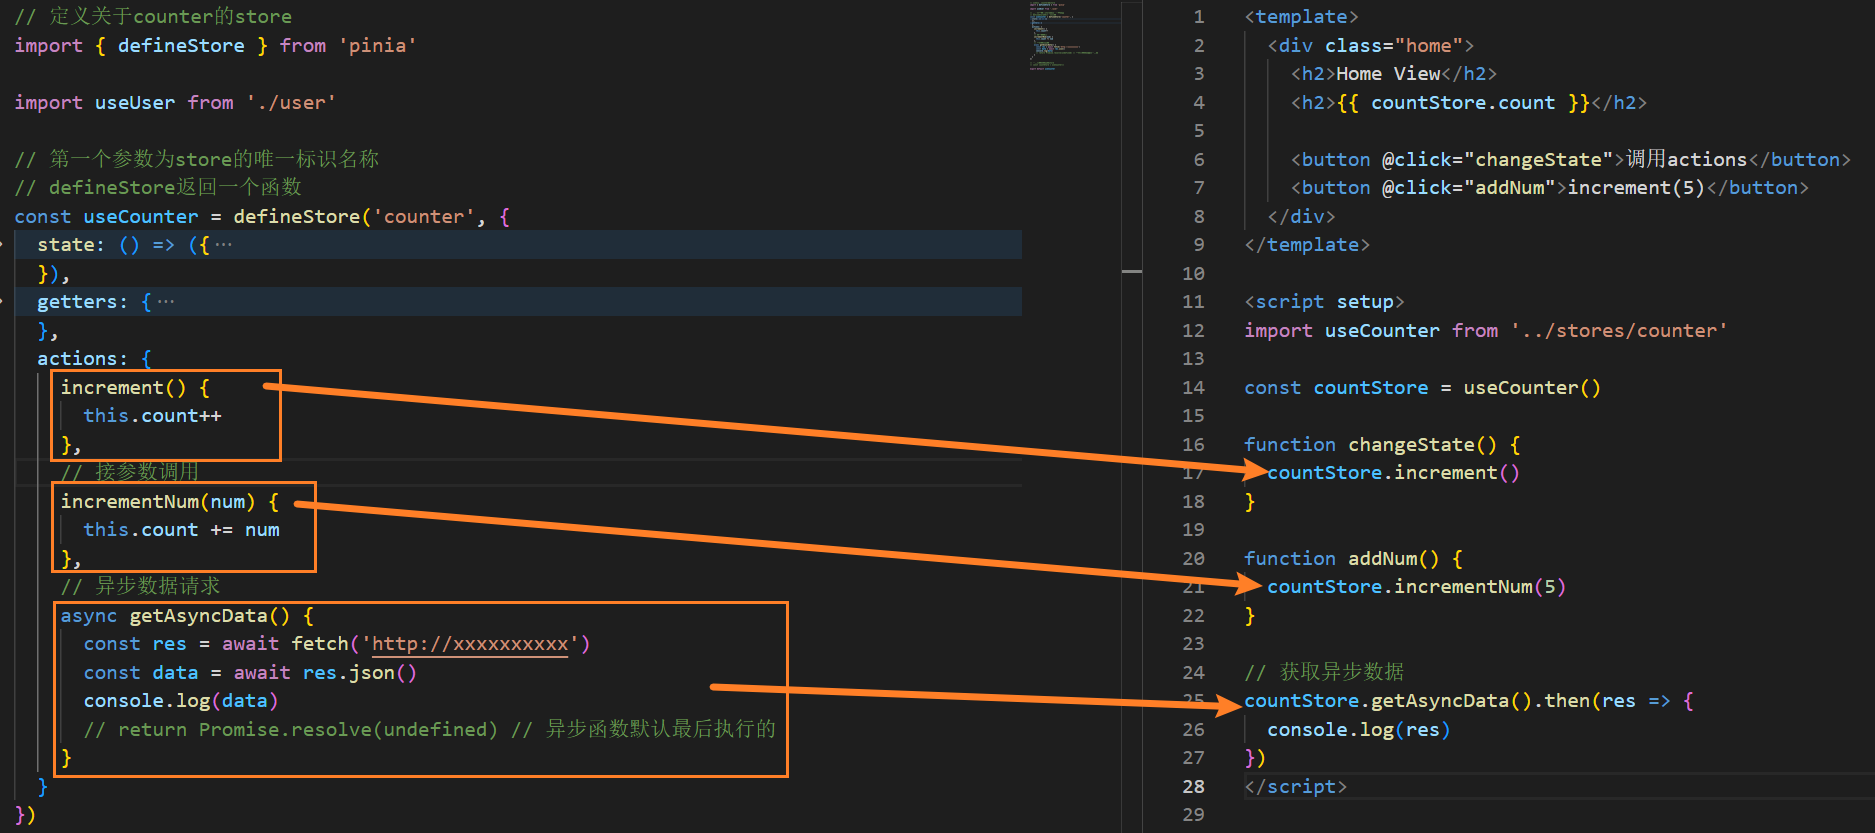The height and width of the screenshot is (833, 1875).
Task: Click the '../stores/counter' import path
Action: tap(1619, 331)
